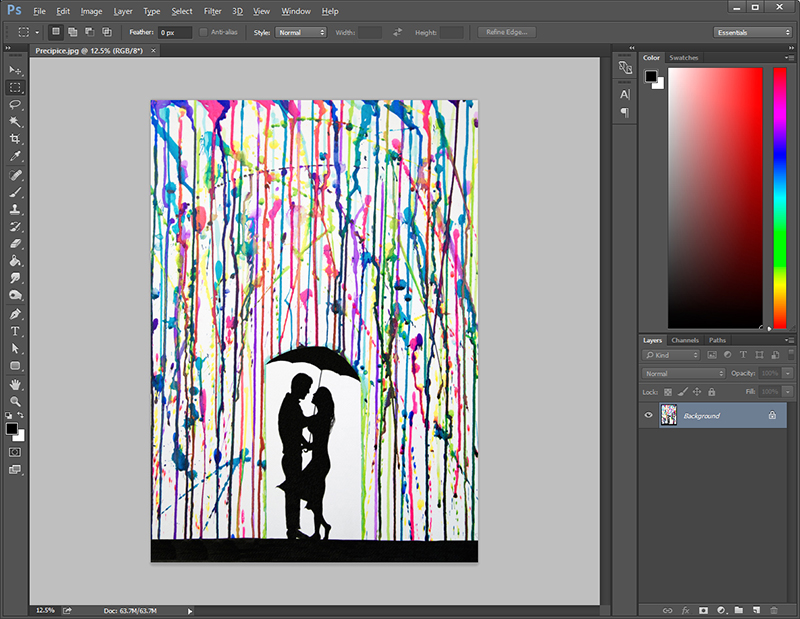Choose Add to selection mode

(73, 32)
